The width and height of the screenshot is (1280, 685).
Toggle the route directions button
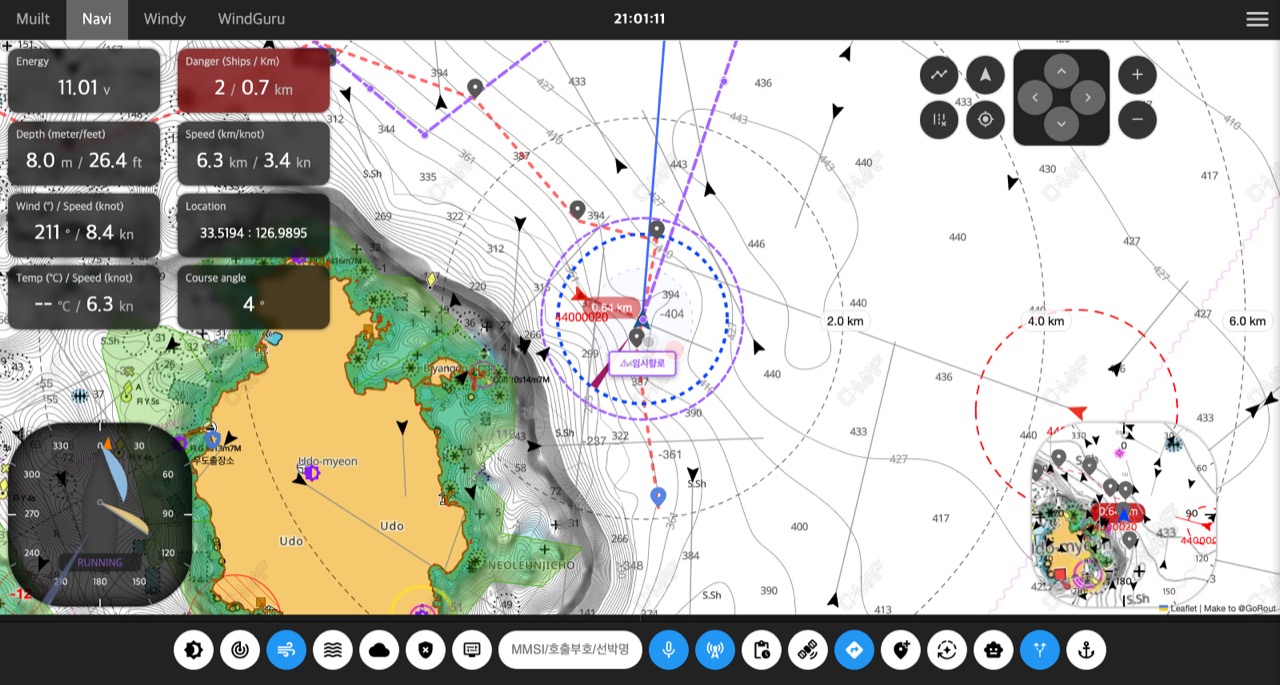tap(854, 650)
